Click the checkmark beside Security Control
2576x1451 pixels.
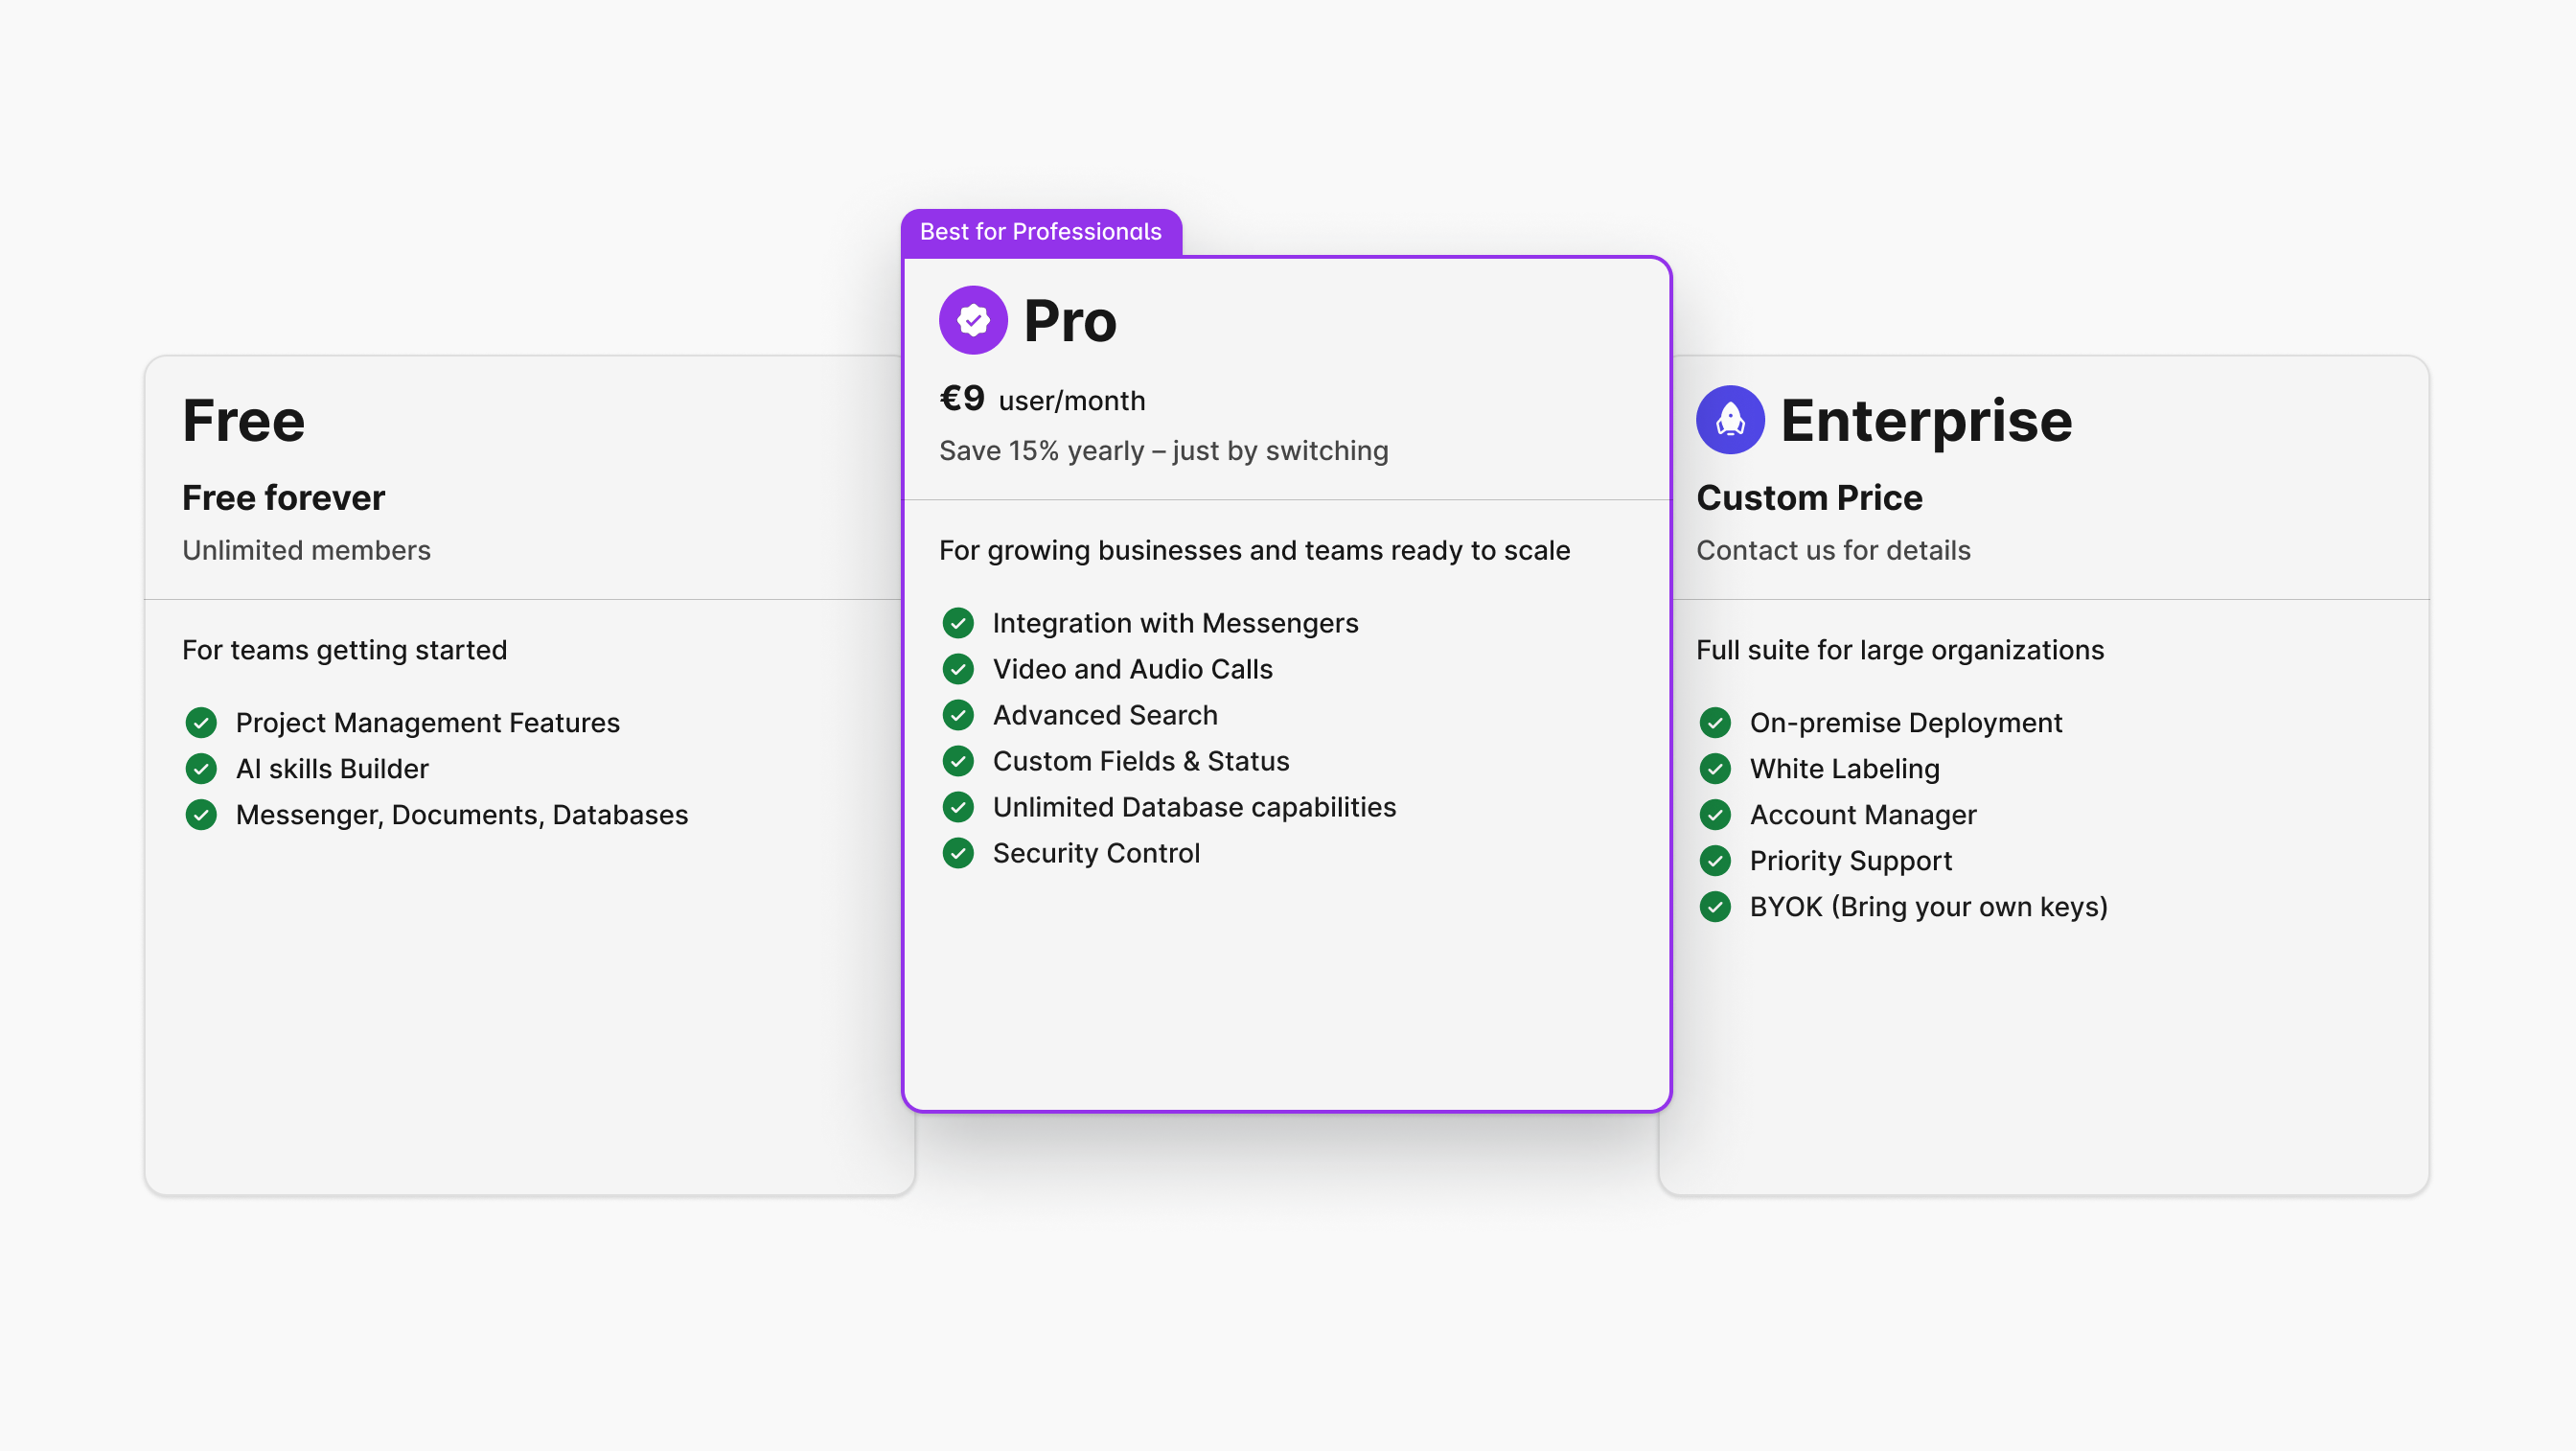pos(958,853)
